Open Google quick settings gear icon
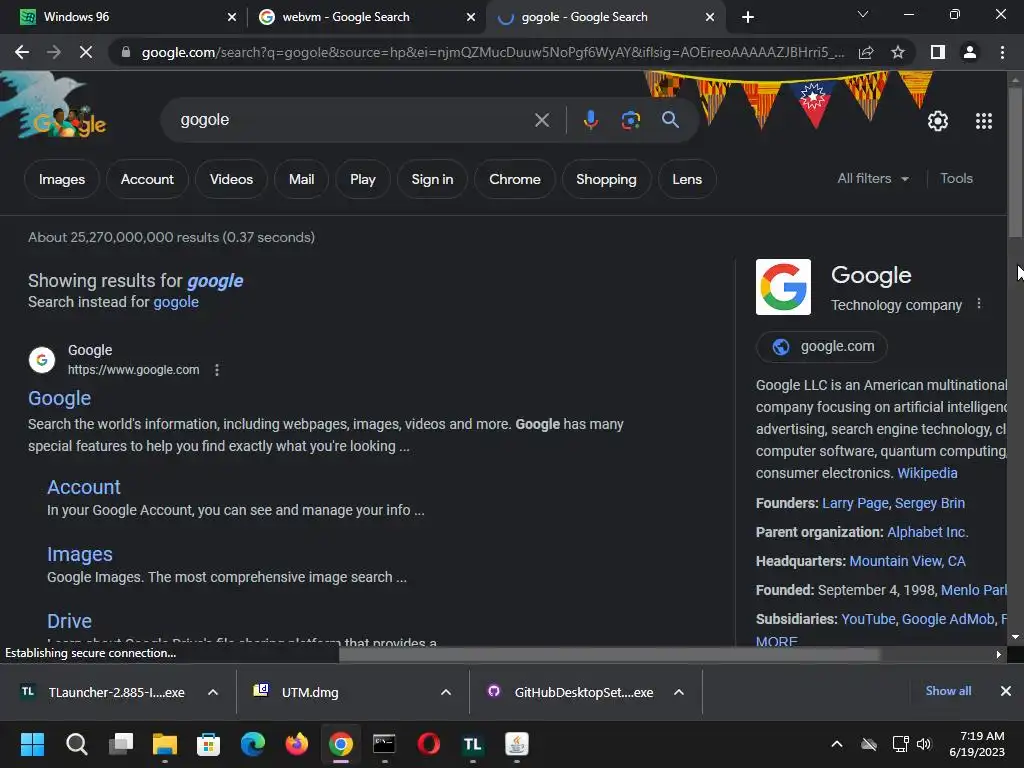The width and height of the screenshot is (1024, 768). [938, 121]
